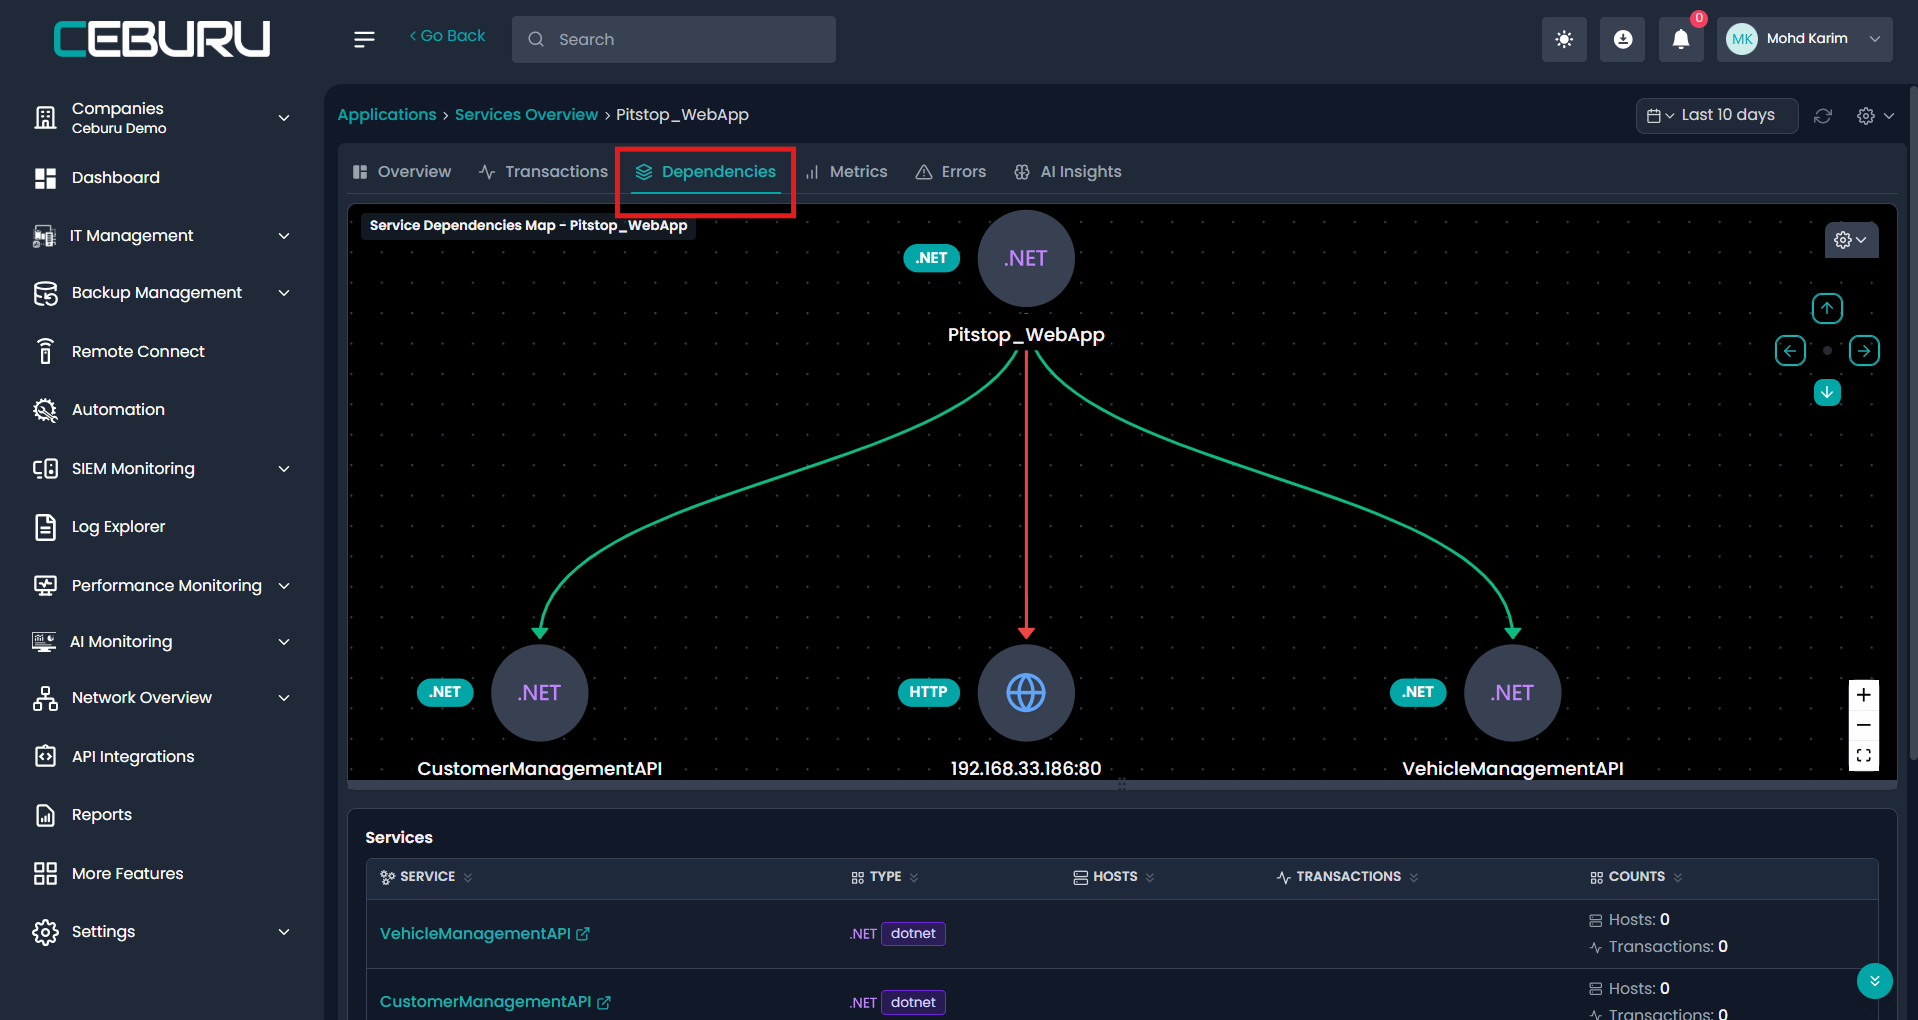The width and height of the screenshot is (1918, 1020).
Task: Open the Last 10 days date range dropdown
Action: pyautogui.click(x=1716, y=115)
